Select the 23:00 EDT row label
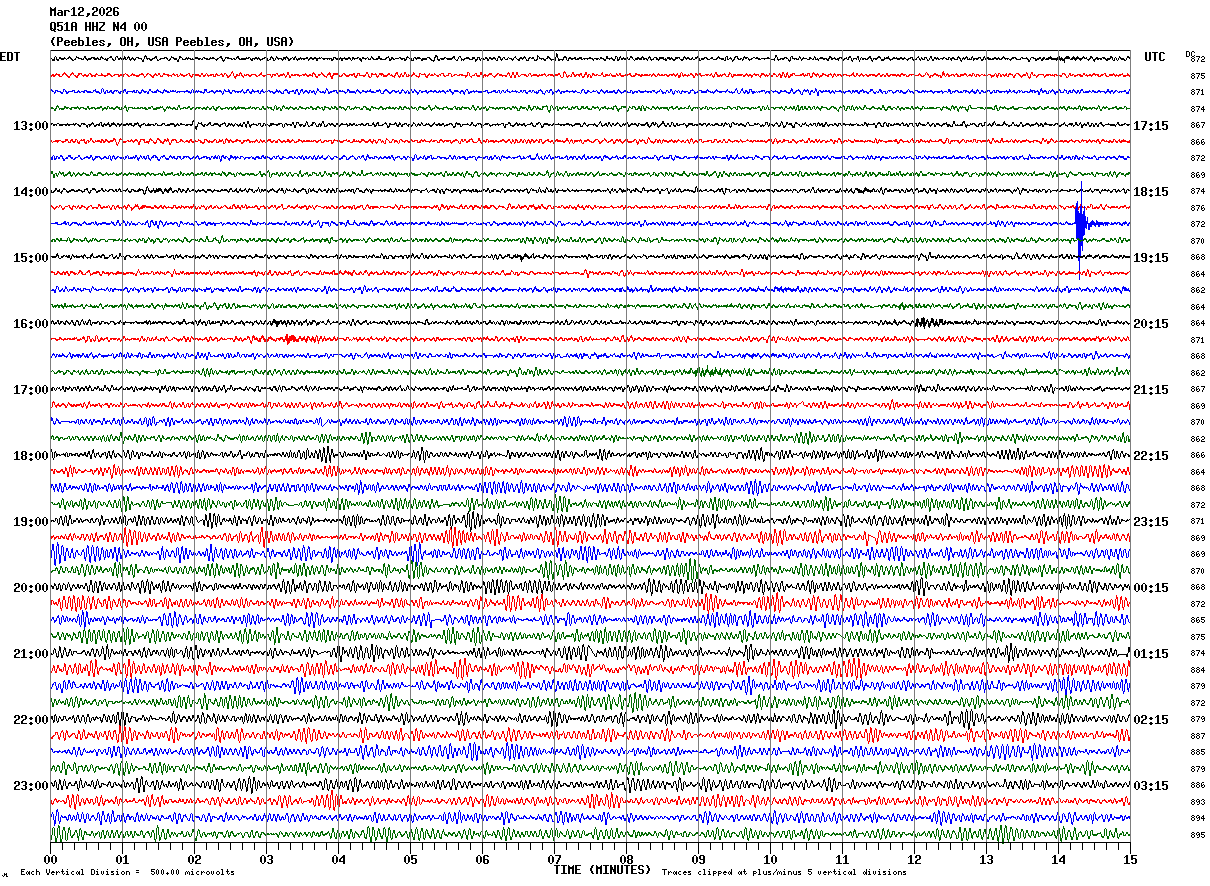The height and width of the screenshot is (886, 1210). tap(30, 785)
